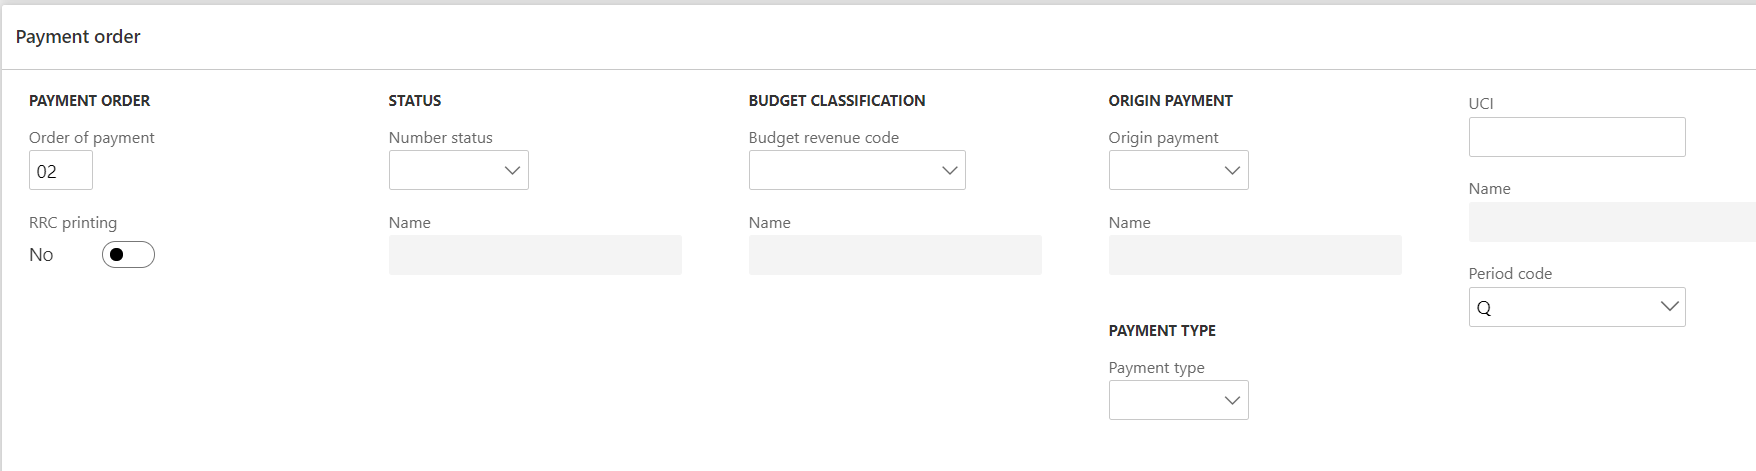This screenshot has height=471, width=1756.
Task: Open Number status dropdown arrow
Action: [x=512, y=171]
